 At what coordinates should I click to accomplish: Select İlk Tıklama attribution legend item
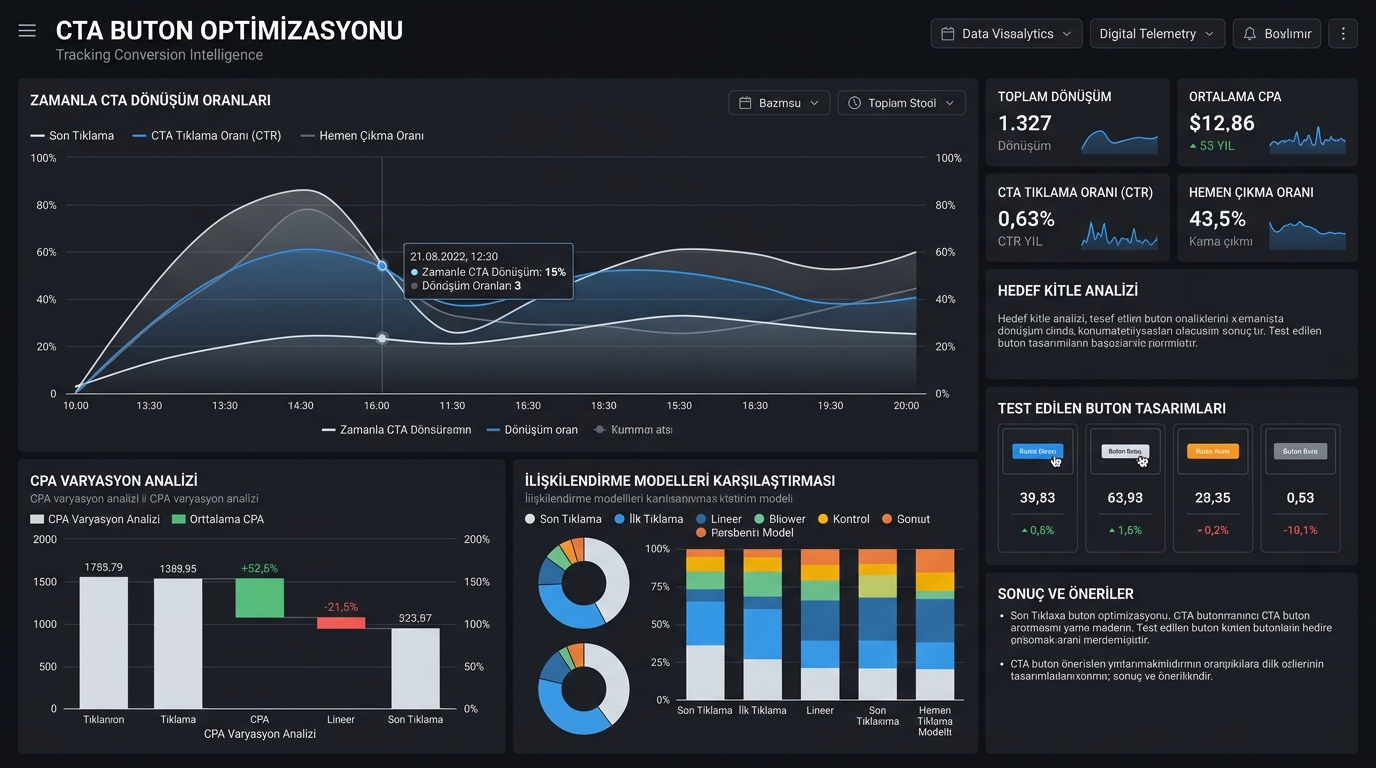[x=649, y=519]
